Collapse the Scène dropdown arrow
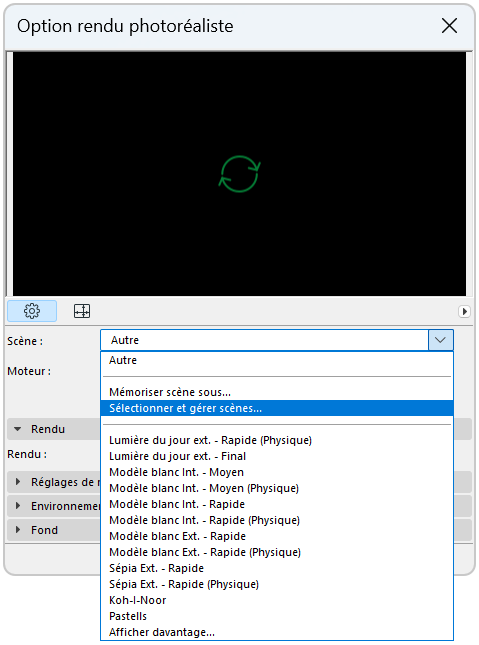The width and height of the screenshot is (479, 645). coord(440,340)
